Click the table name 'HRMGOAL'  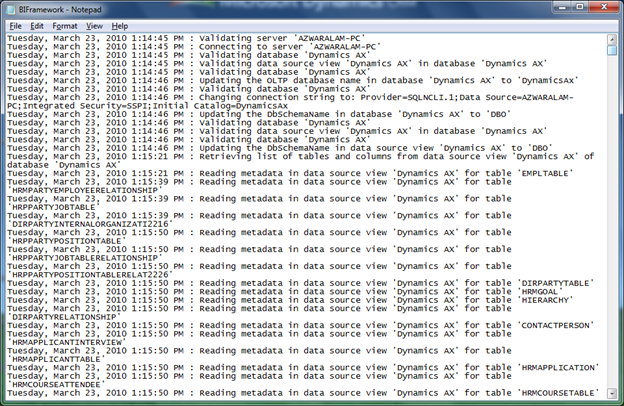[x=540, y=292]
